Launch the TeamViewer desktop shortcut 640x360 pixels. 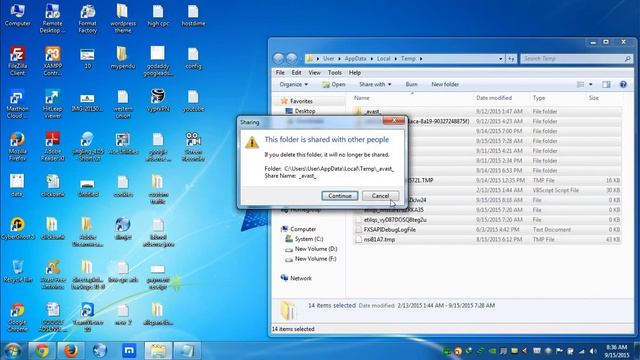tap(87, 317)
